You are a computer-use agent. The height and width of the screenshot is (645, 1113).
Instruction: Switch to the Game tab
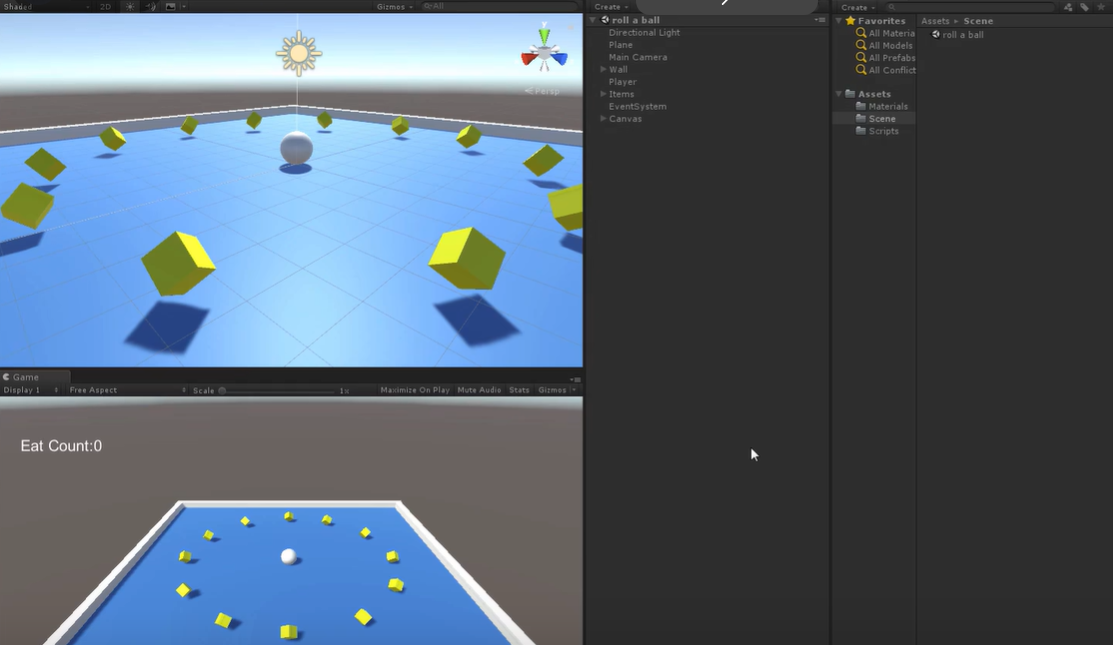pos(25,377)
